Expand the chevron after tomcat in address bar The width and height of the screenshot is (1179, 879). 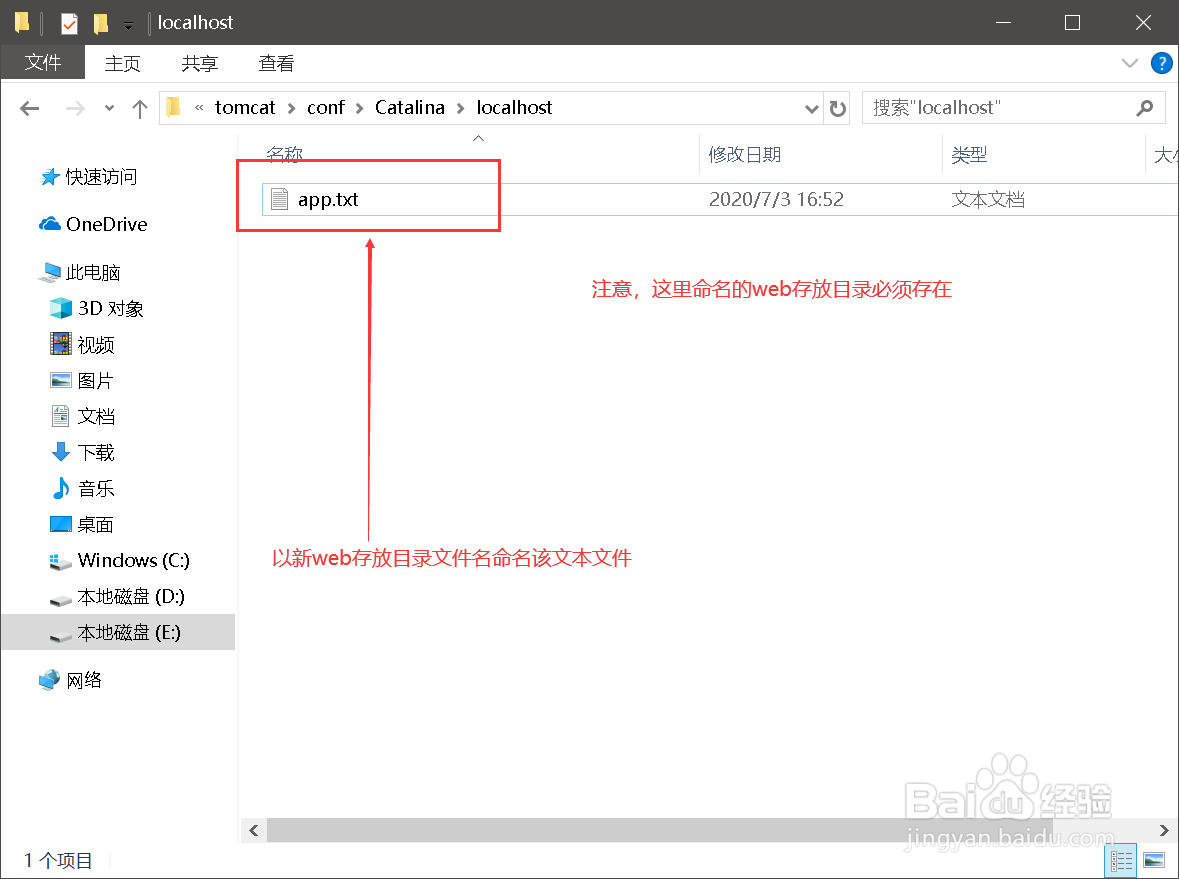point(291,108)
